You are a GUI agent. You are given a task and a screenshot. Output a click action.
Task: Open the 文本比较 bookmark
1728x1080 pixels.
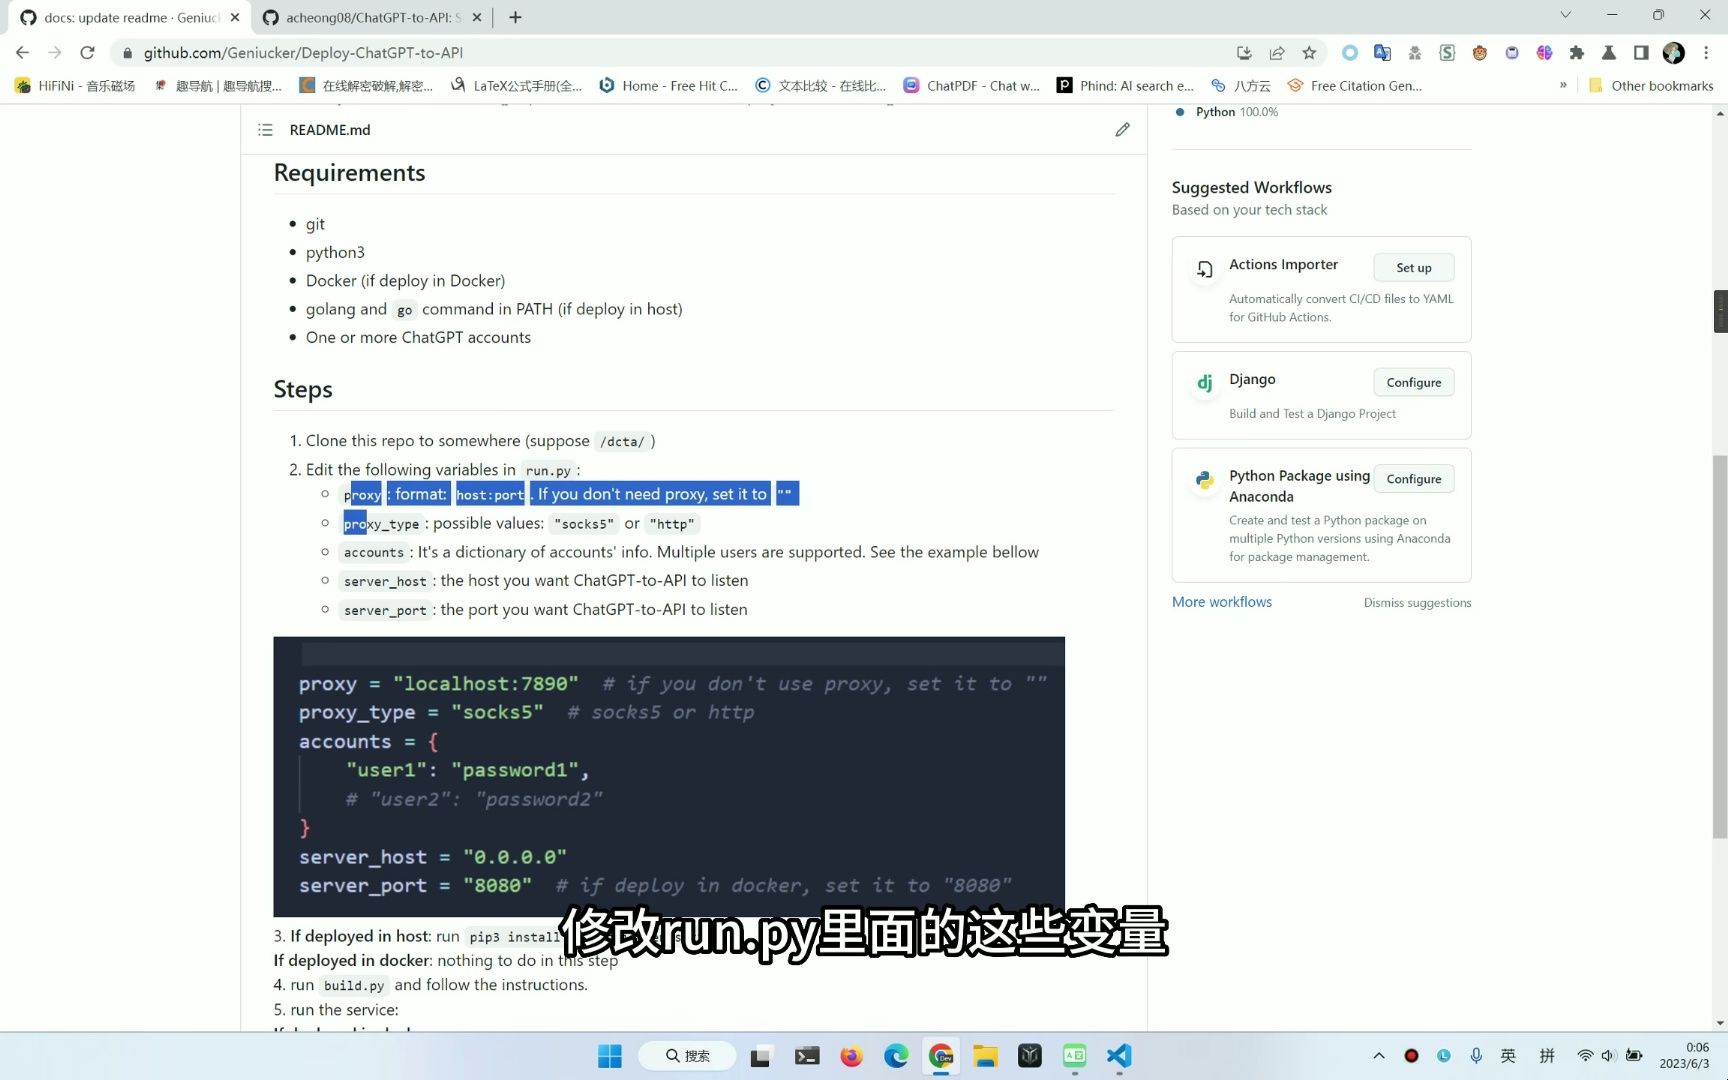tap(820, 86)
